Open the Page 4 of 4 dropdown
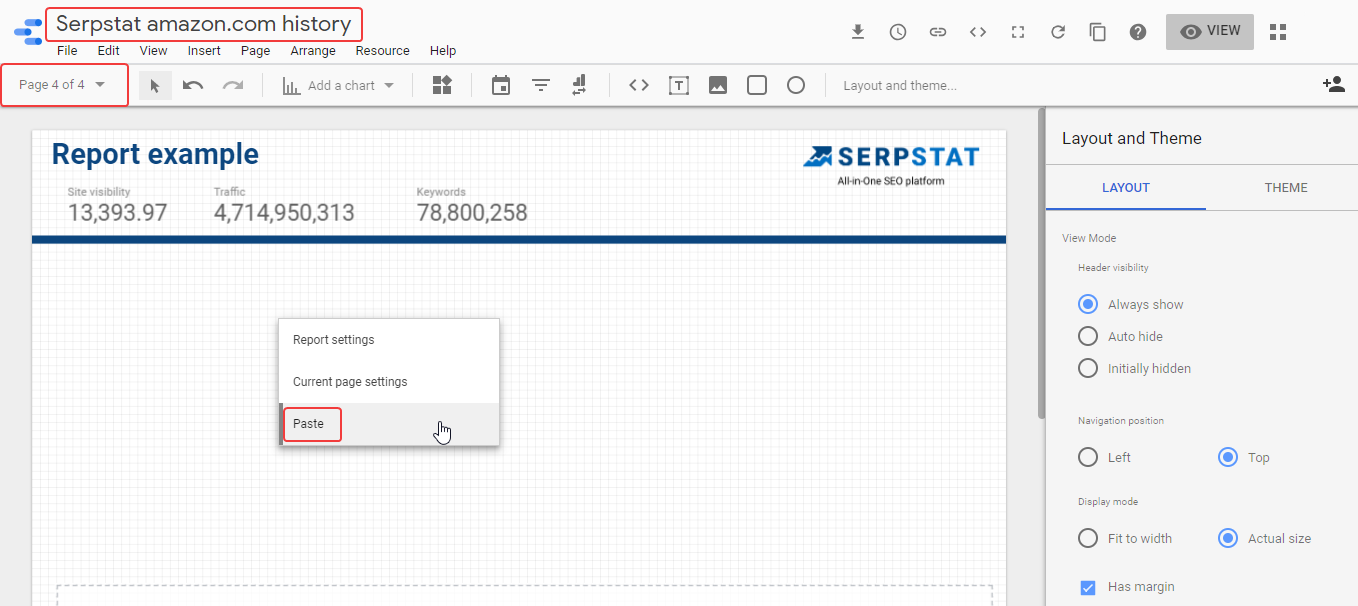The width and height of the screenshot is (1358, 606). click(64, 85)
